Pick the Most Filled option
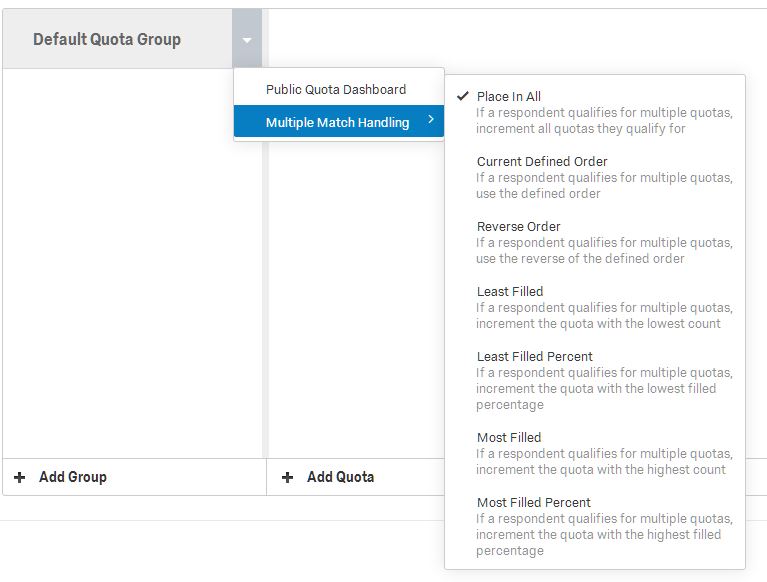767x582 pixels. pyautogui.click(x=509, y=438)
